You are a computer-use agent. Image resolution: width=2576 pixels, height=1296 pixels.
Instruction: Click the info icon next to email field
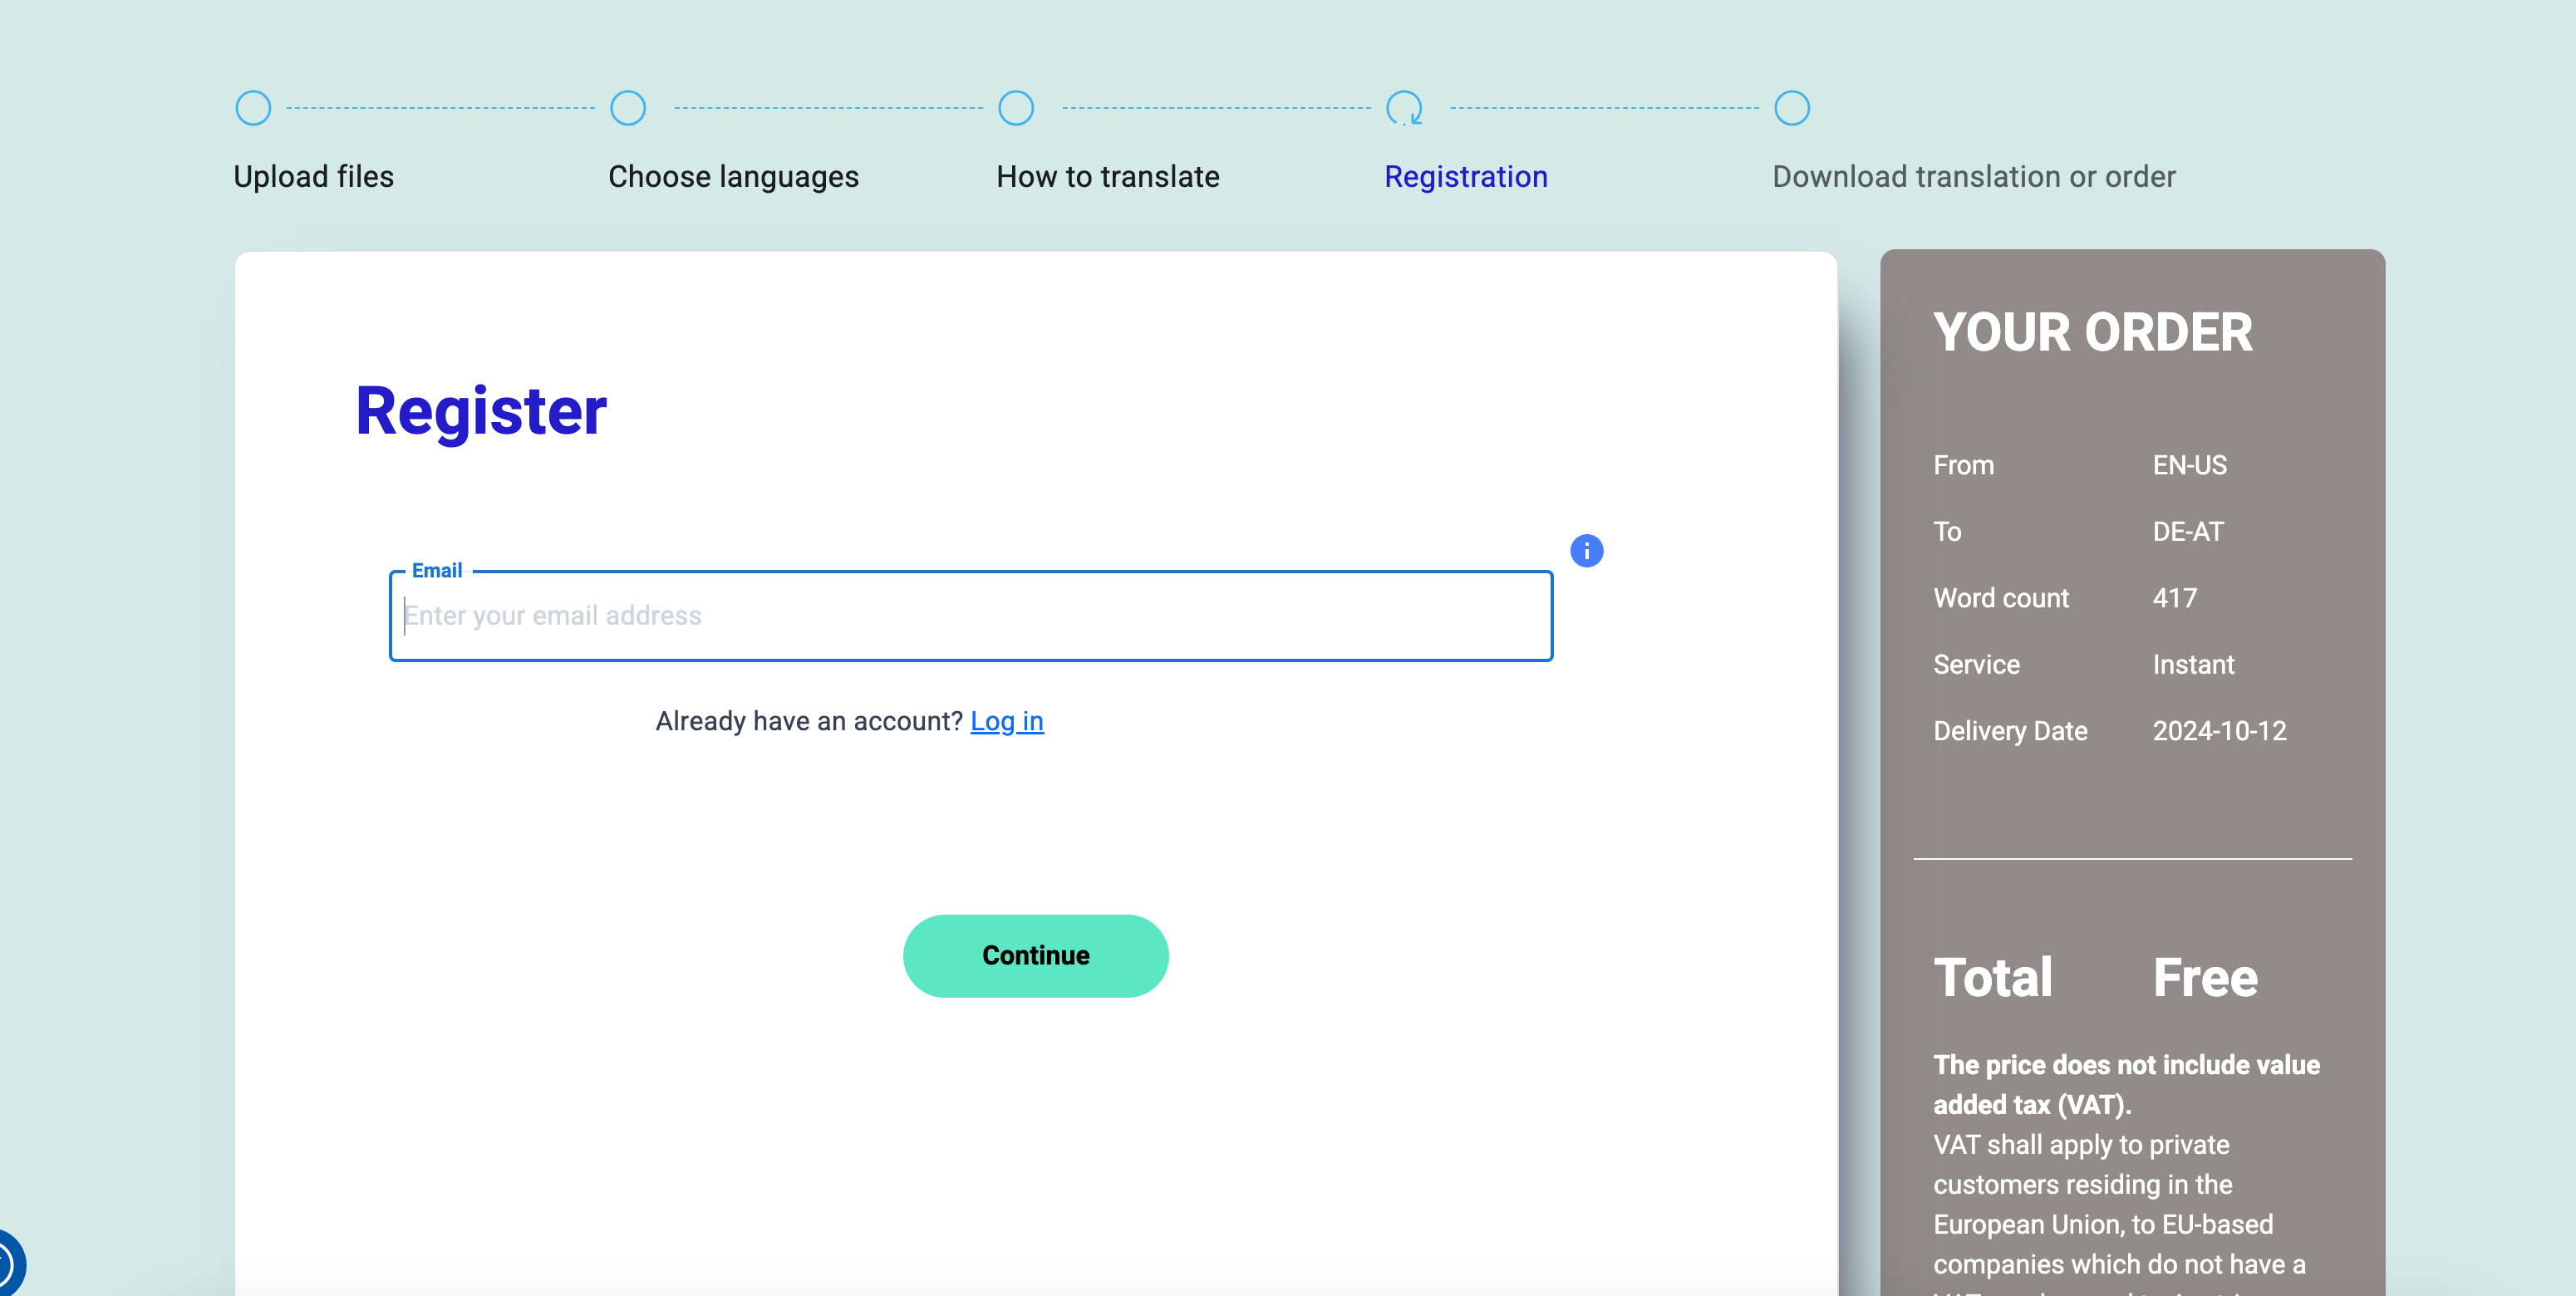click(1584, 551)
